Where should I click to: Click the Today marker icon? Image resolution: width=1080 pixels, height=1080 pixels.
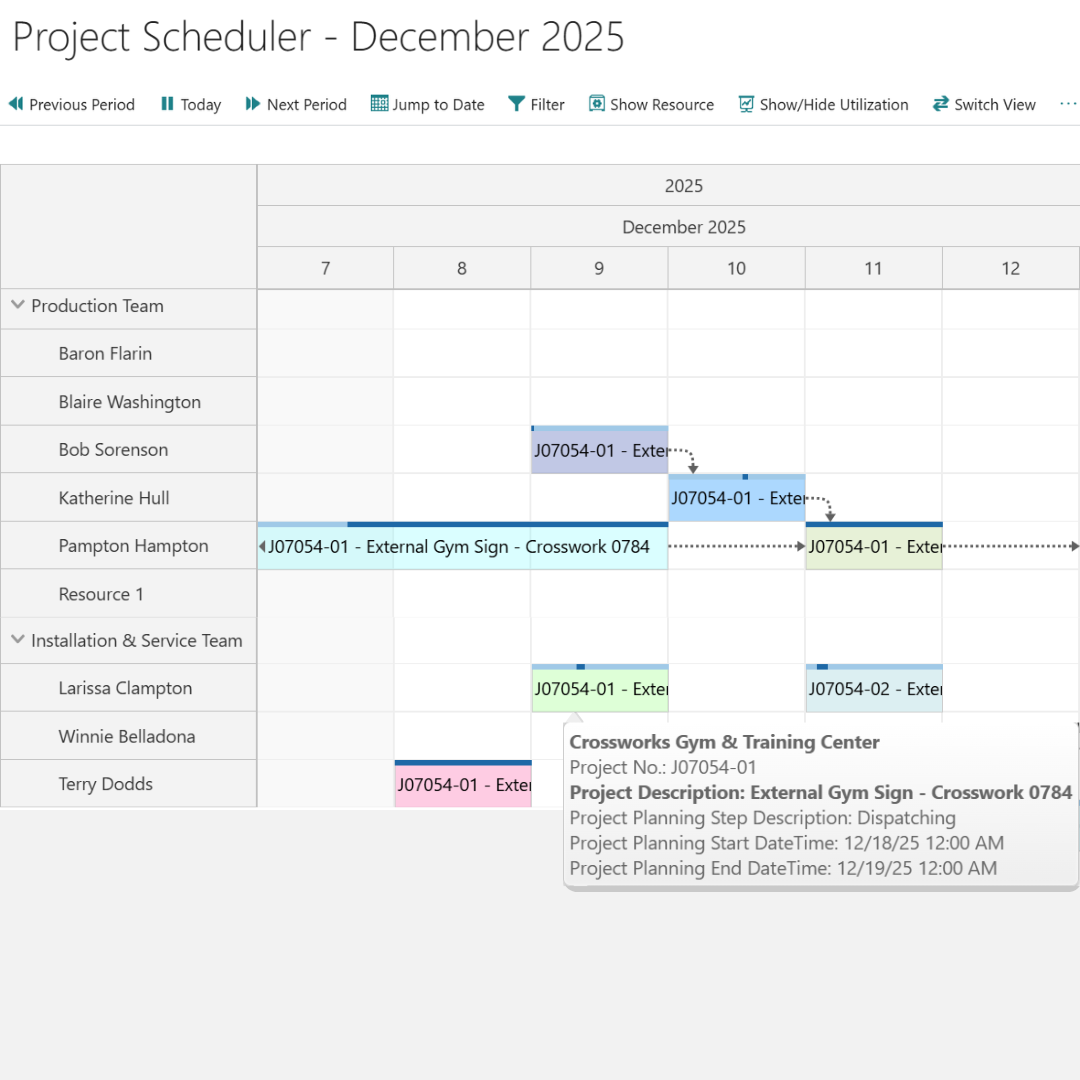167,104
